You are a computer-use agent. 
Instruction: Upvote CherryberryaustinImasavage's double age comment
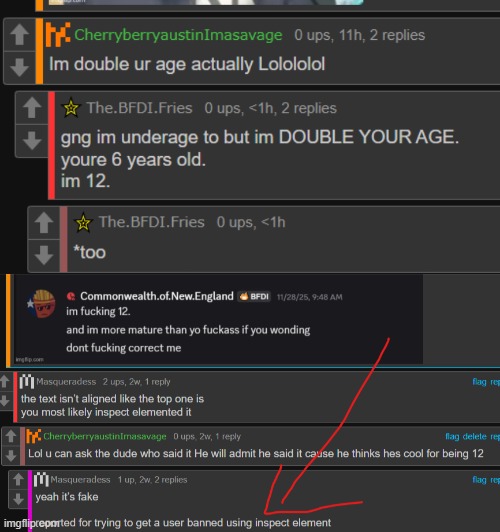coord(19,35)
